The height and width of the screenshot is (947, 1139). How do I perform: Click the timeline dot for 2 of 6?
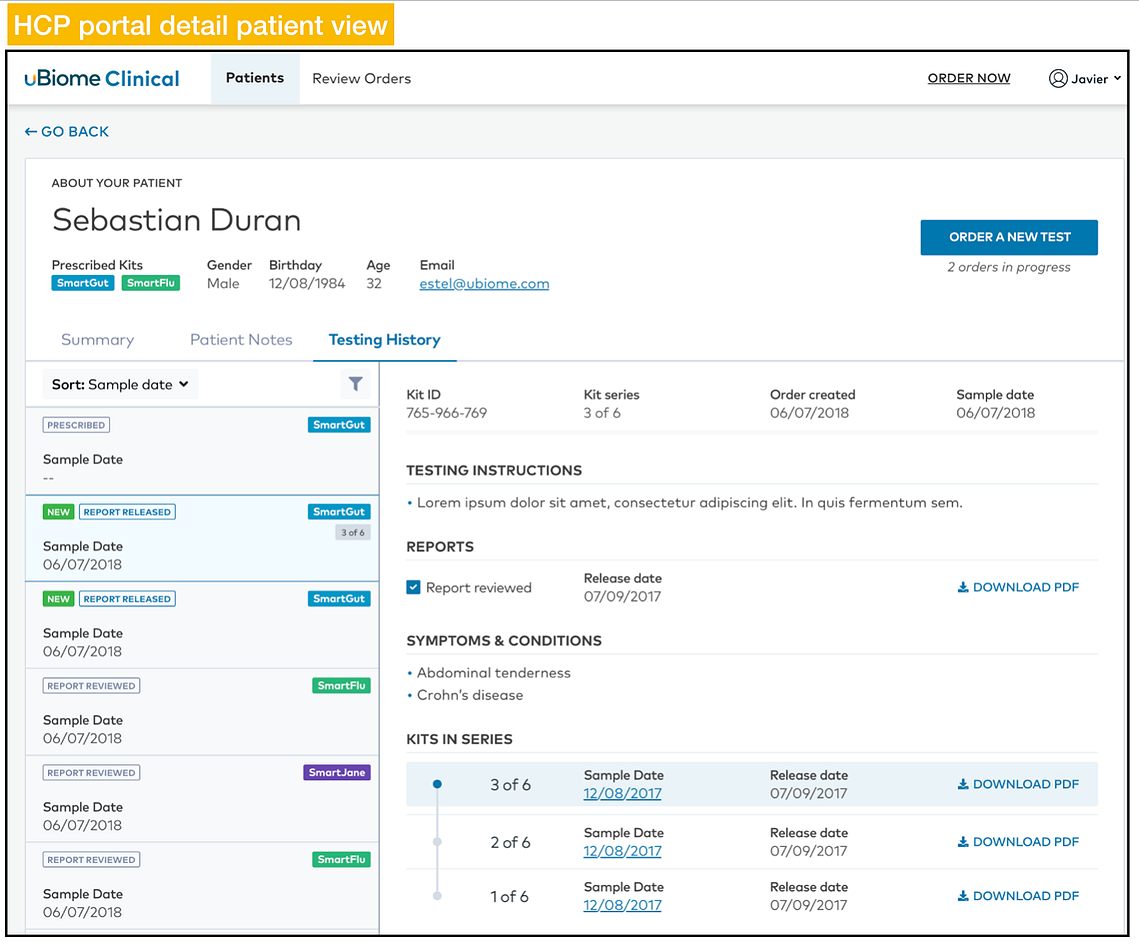tap(437, 842)
